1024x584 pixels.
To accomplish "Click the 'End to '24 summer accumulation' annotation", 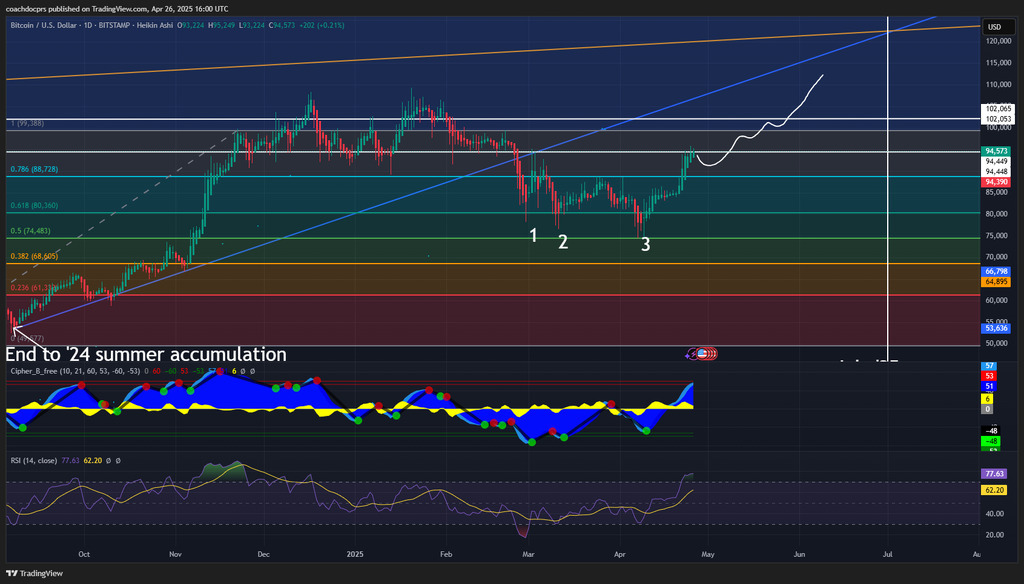I will pos(146,355).
